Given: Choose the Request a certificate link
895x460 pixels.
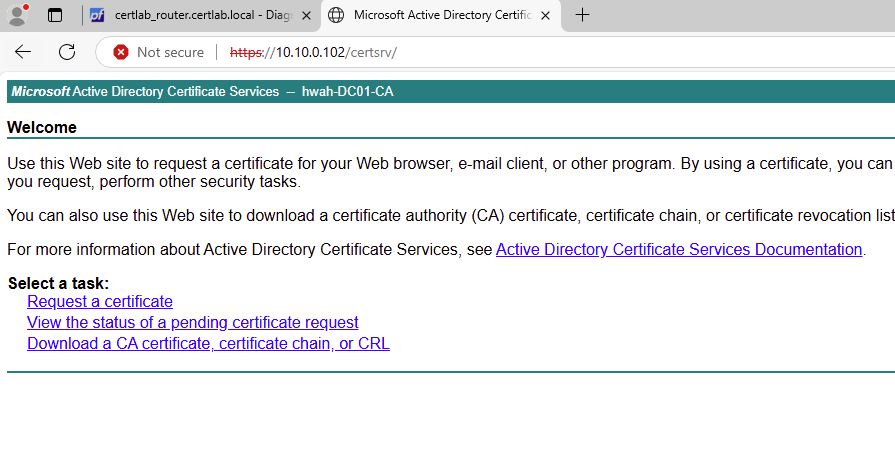Looking at the screenshot, I should click(x=100, y=301).
